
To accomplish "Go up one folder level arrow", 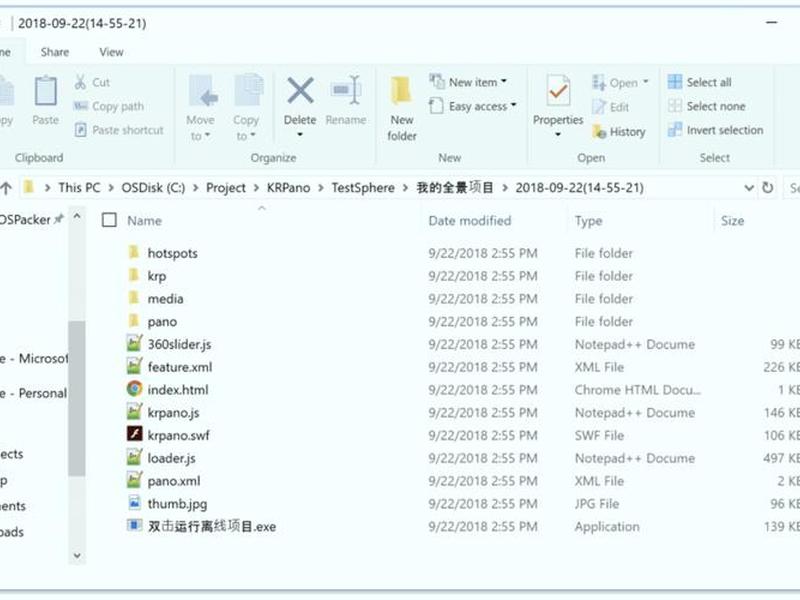I will click(6, 188).
